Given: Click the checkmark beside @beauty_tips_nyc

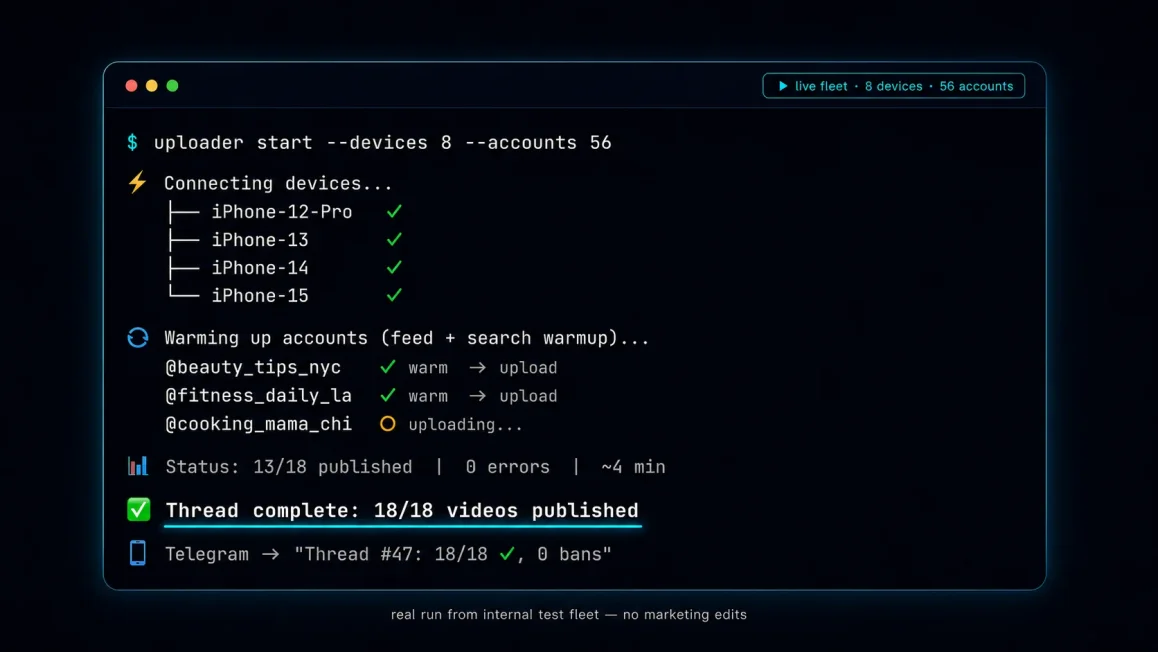Looking at the screenshot, I should (x=388, y=367).
